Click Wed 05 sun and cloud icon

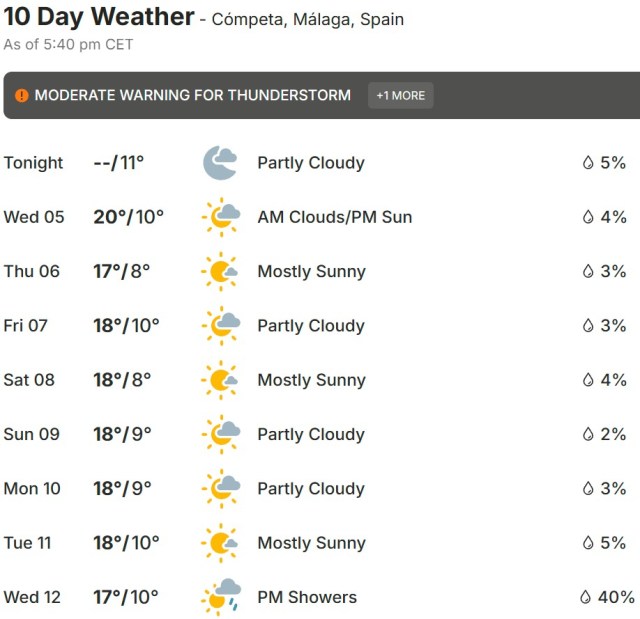click(220, 217)
